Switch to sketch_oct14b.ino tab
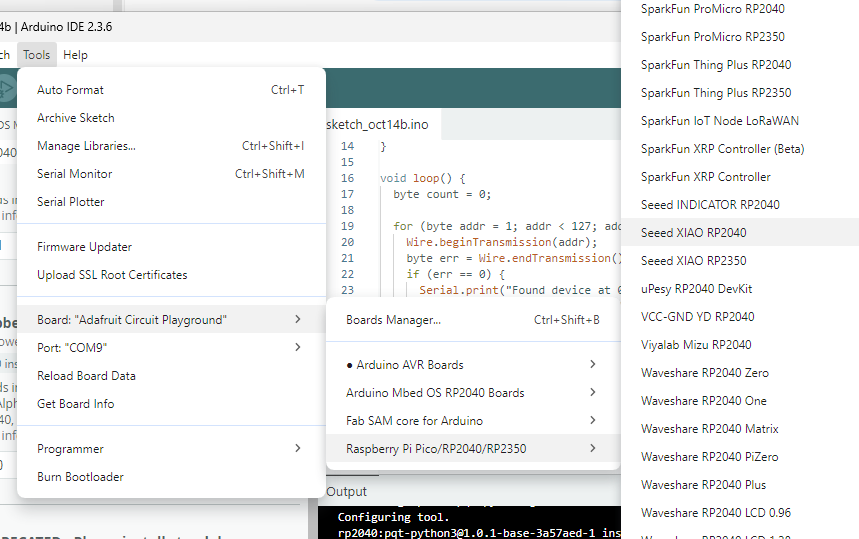 point(378,125)
